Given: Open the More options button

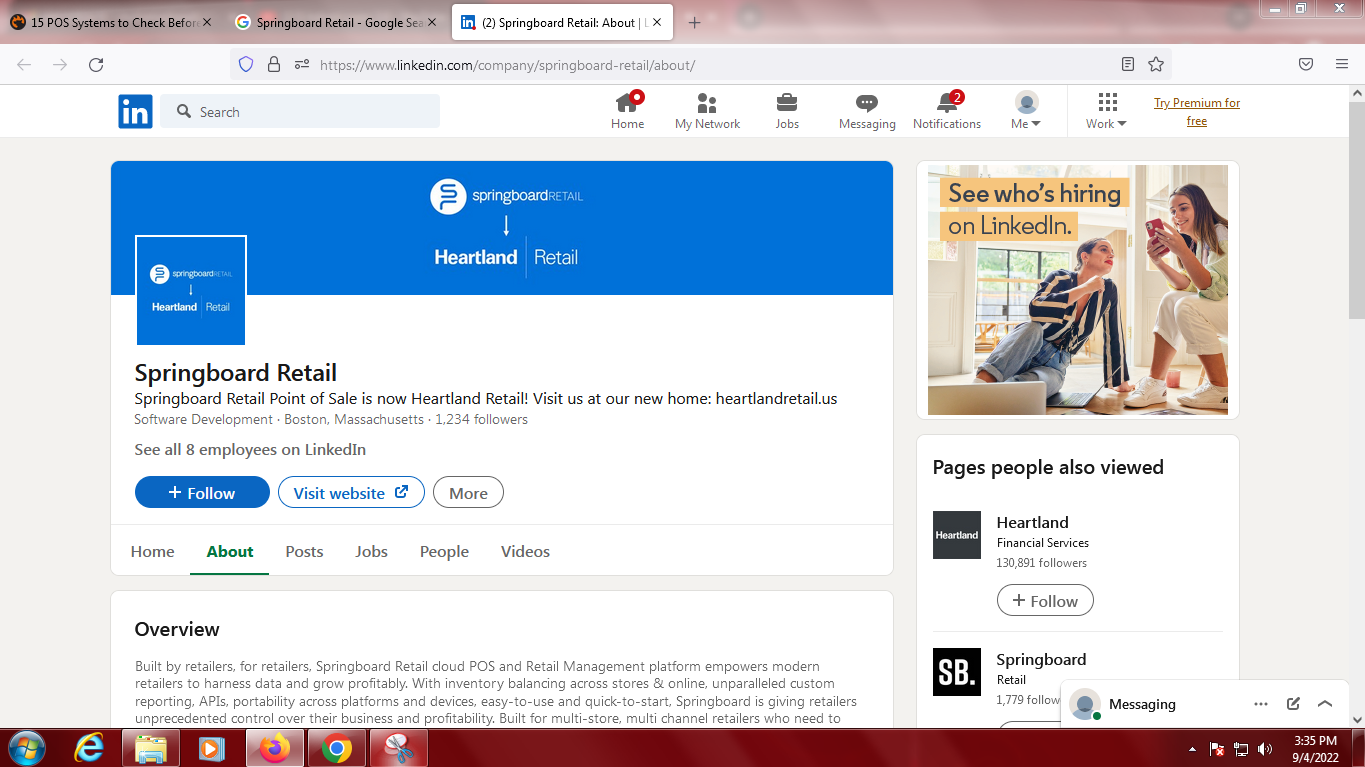Looking at the screenshot, I should (468, 492).
